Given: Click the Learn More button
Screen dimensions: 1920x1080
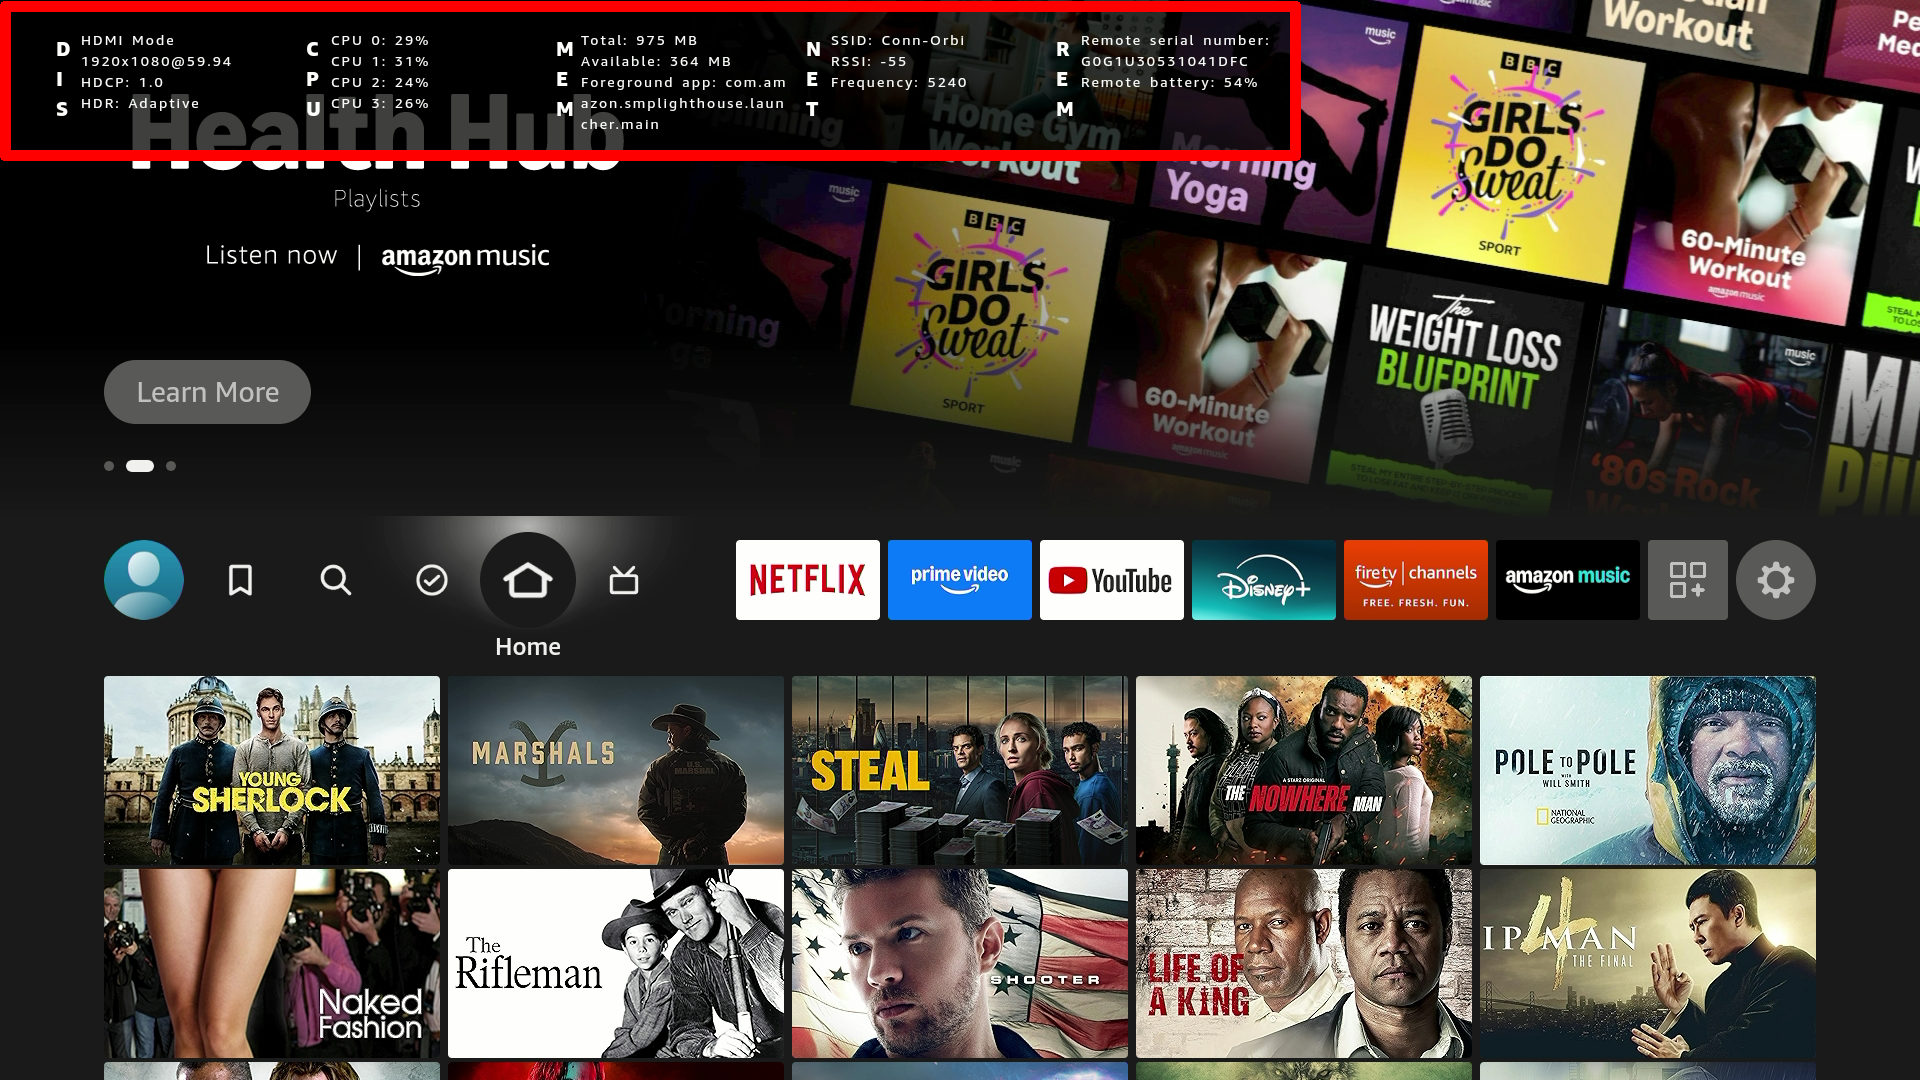Looking at the screenshot, I should (x=207, y=392).
